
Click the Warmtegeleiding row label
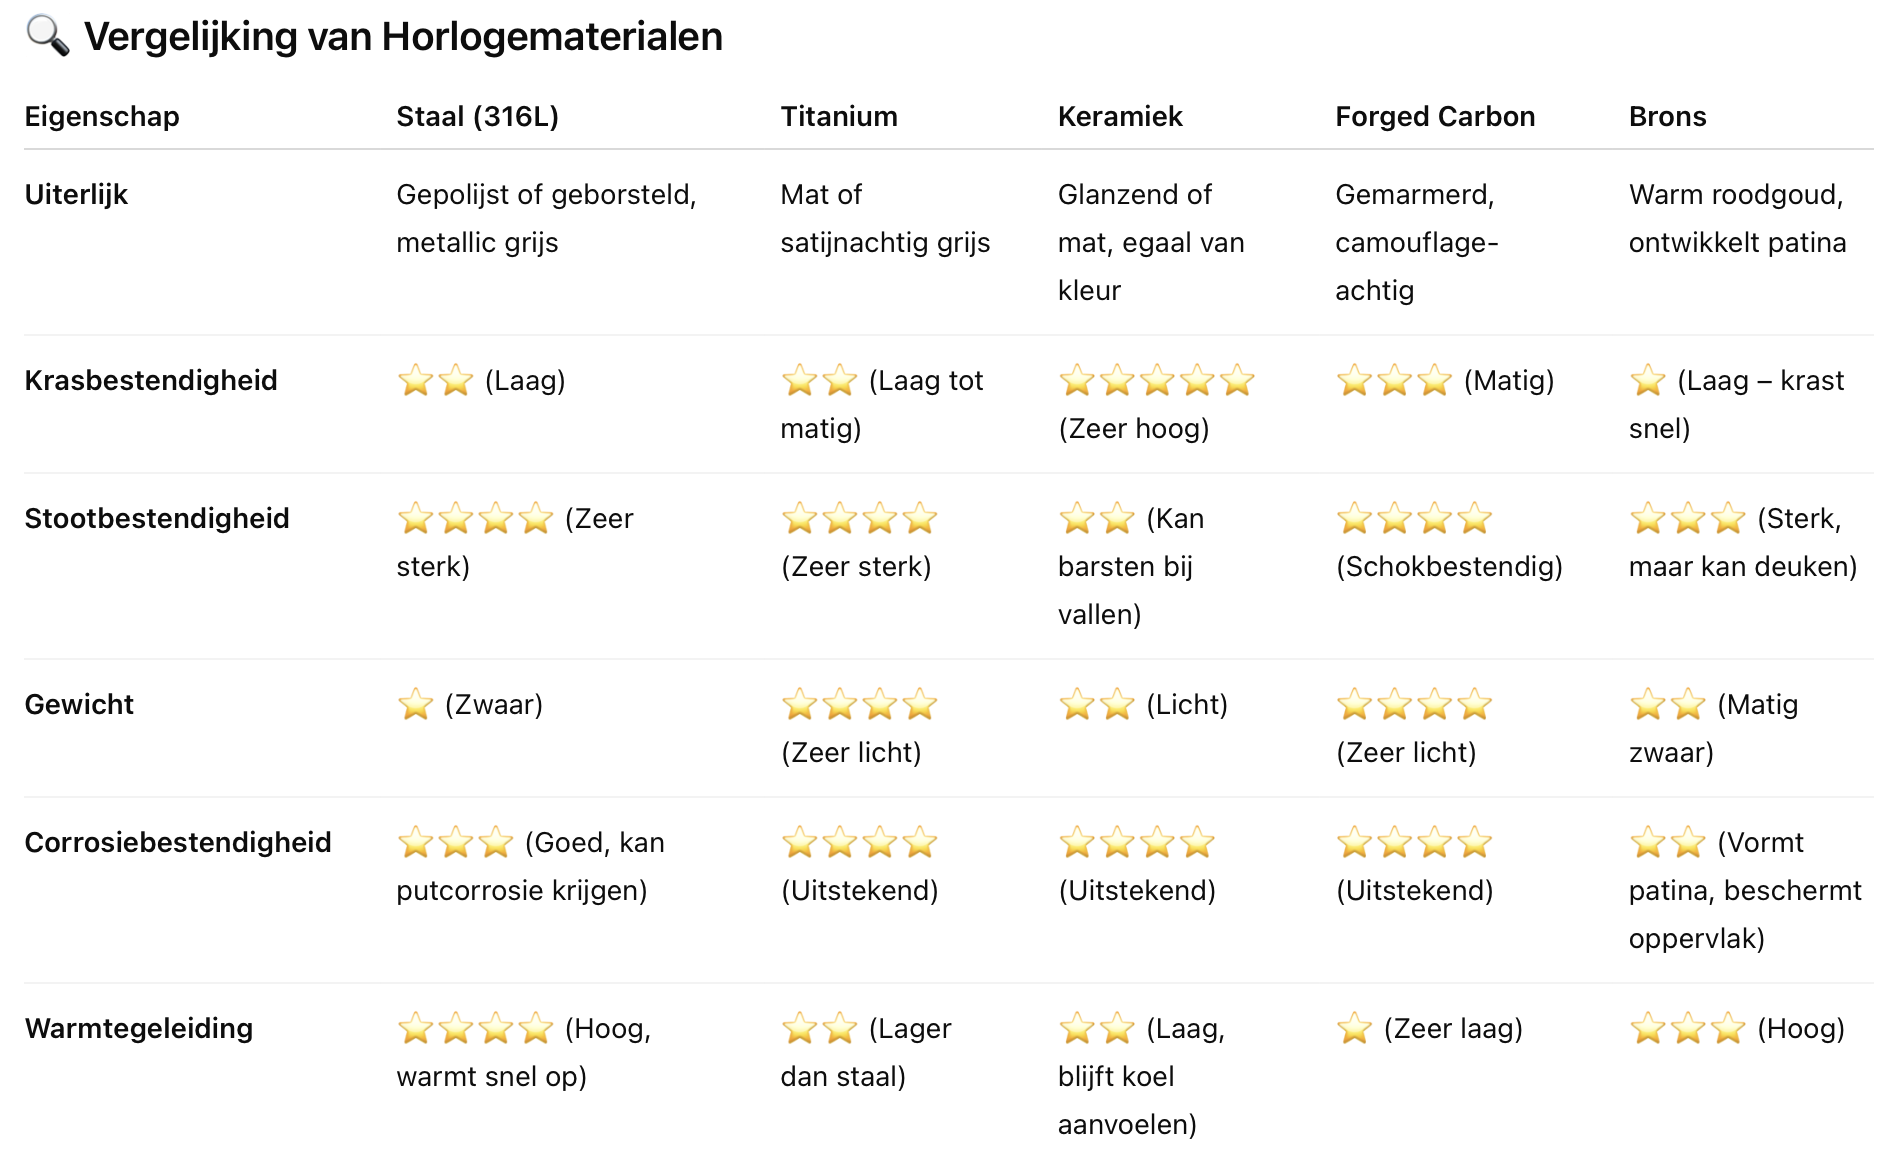139,1029
